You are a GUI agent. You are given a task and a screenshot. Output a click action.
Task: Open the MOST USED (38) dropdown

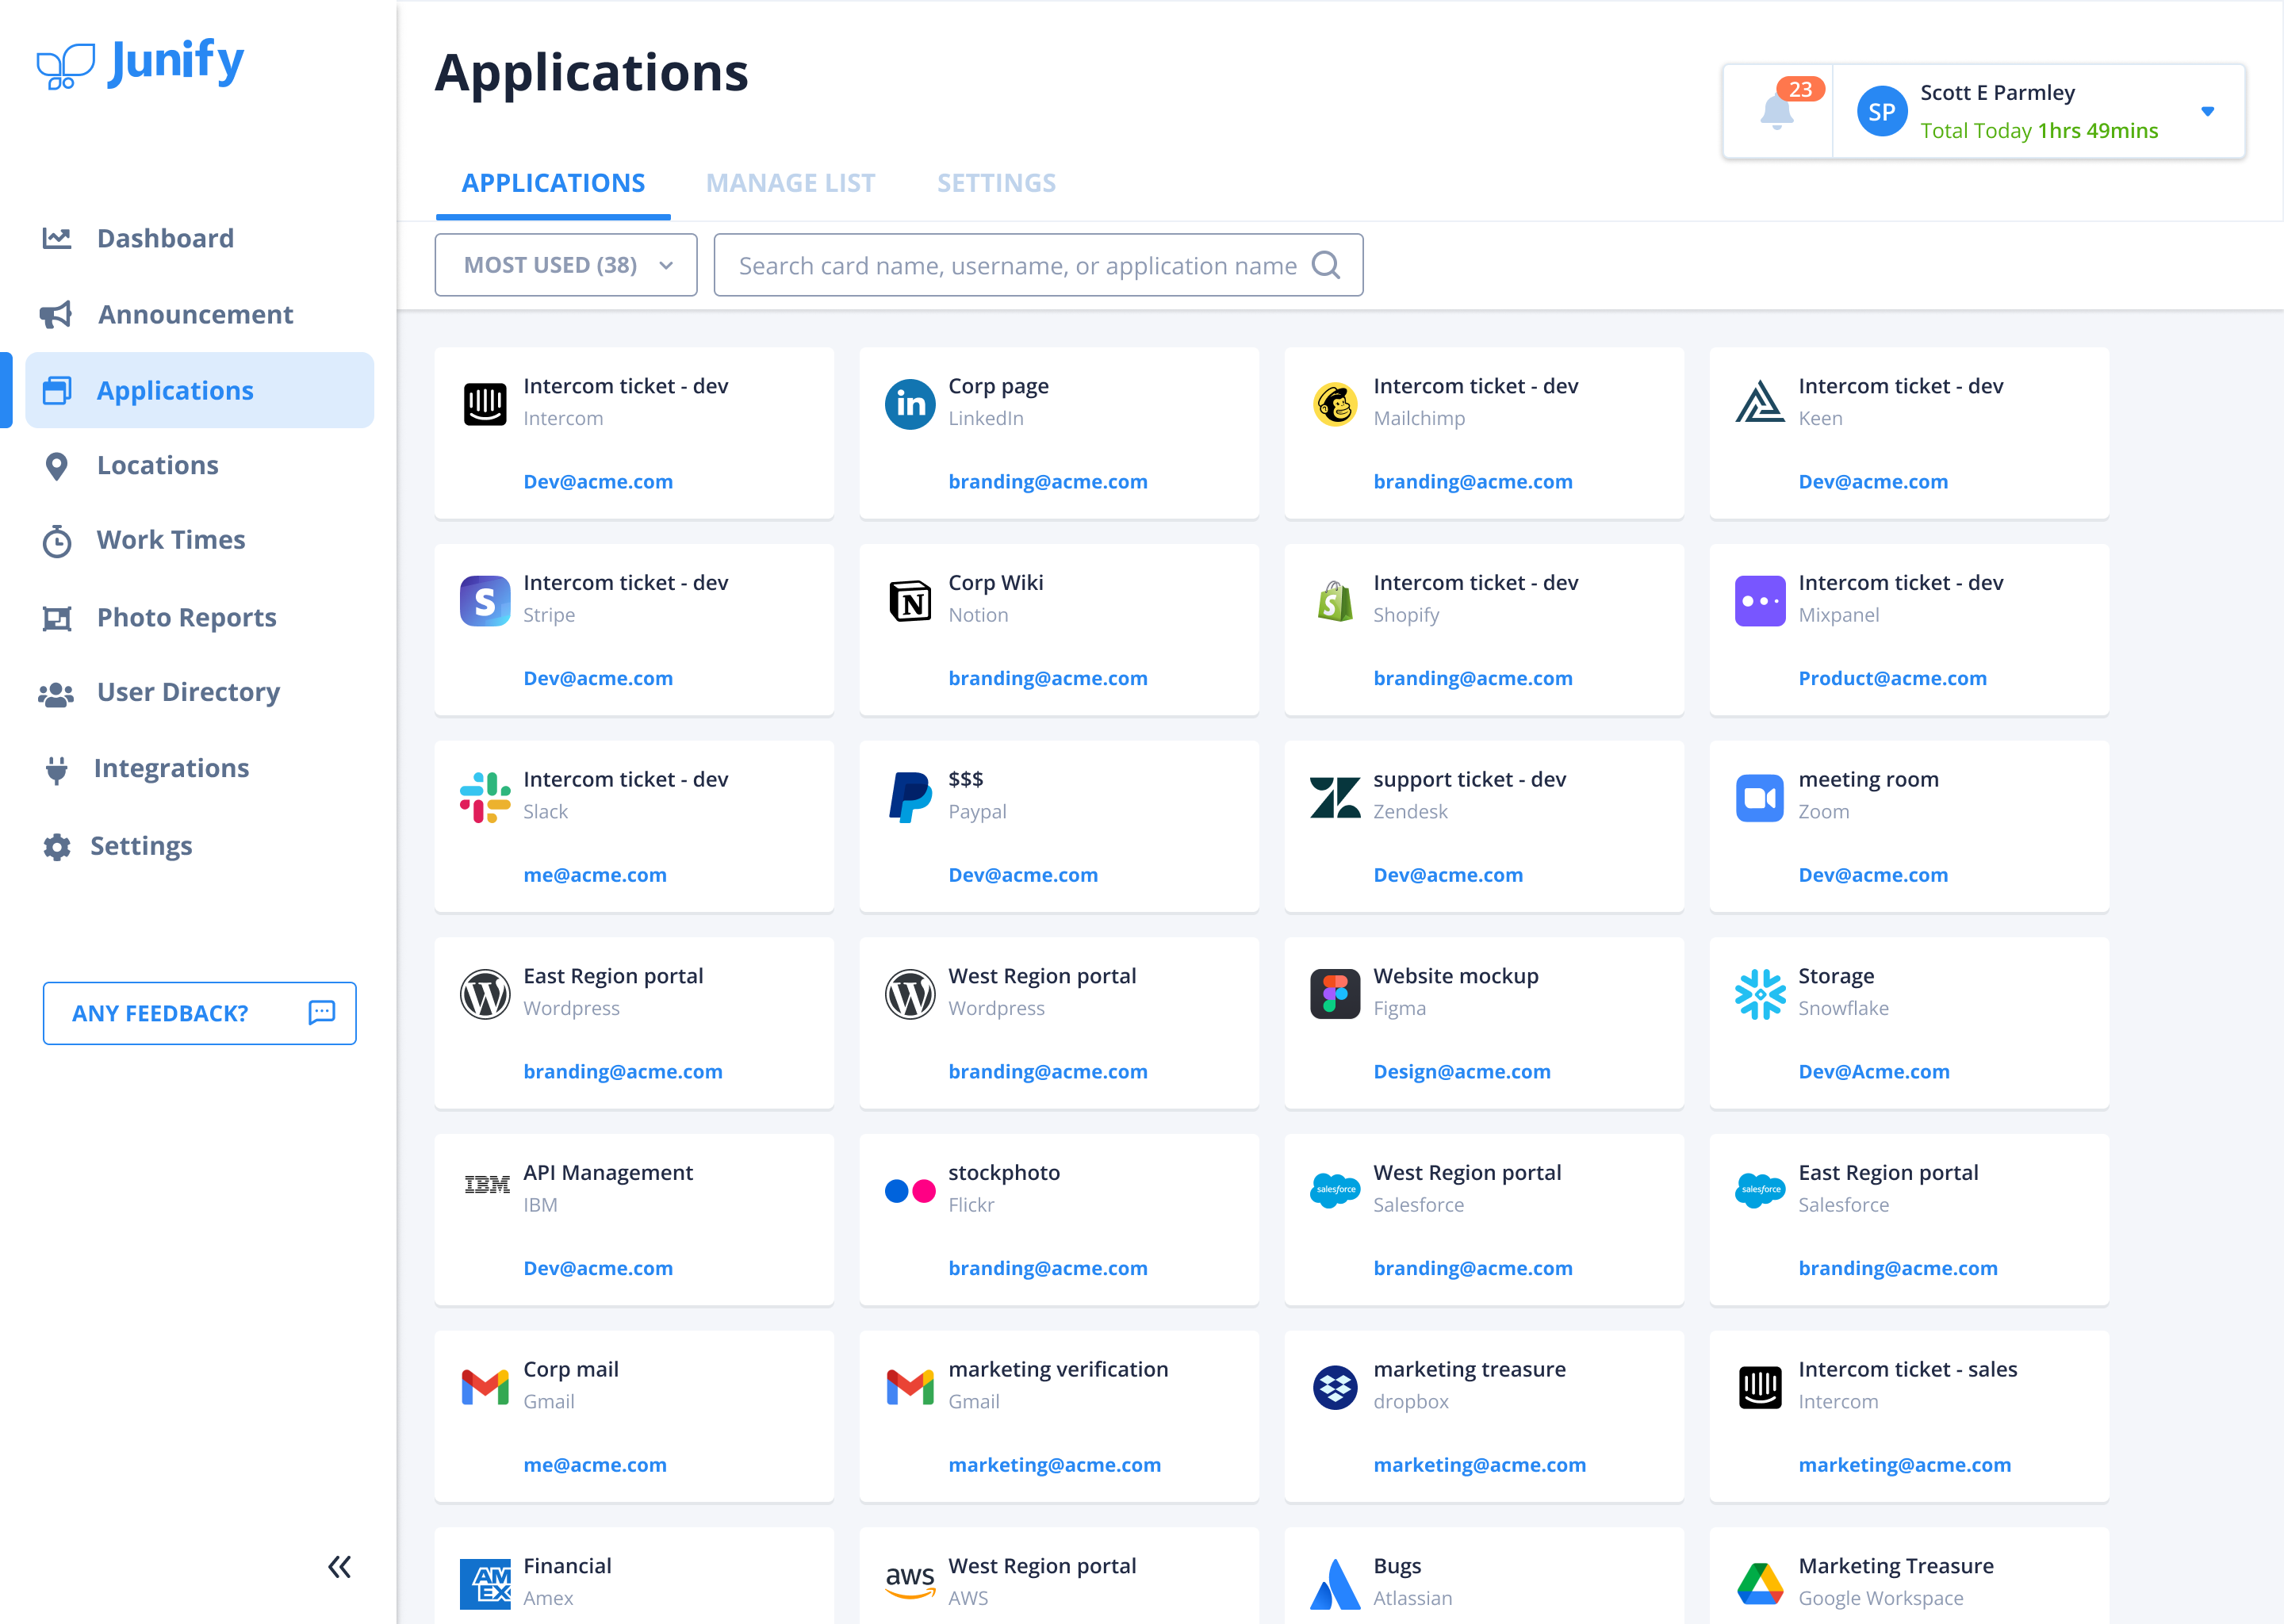click(566, 265)
